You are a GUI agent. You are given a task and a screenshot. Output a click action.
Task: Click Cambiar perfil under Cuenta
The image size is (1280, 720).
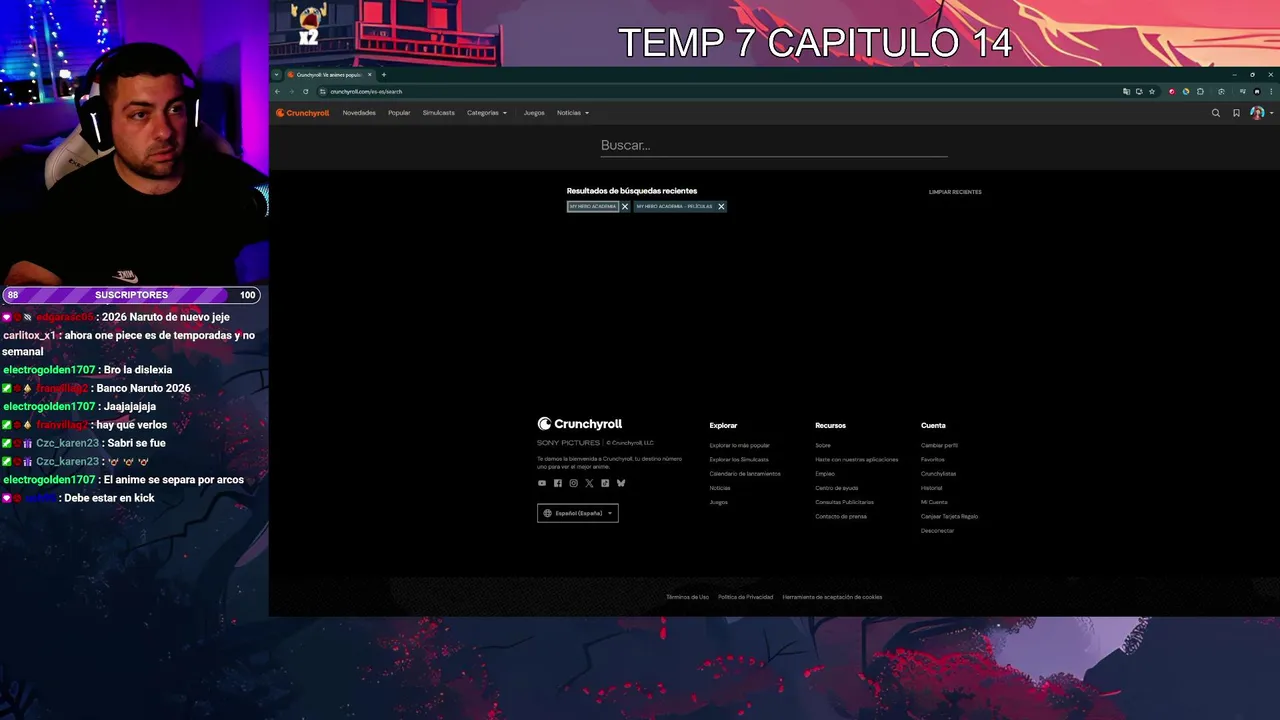940,446
